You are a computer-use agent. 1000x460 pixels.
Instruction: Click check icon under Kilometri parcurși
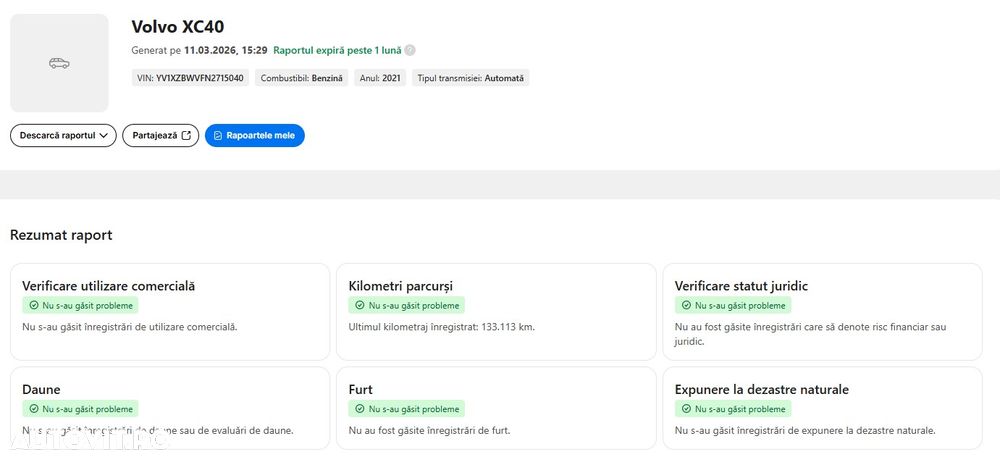point(360,306)
